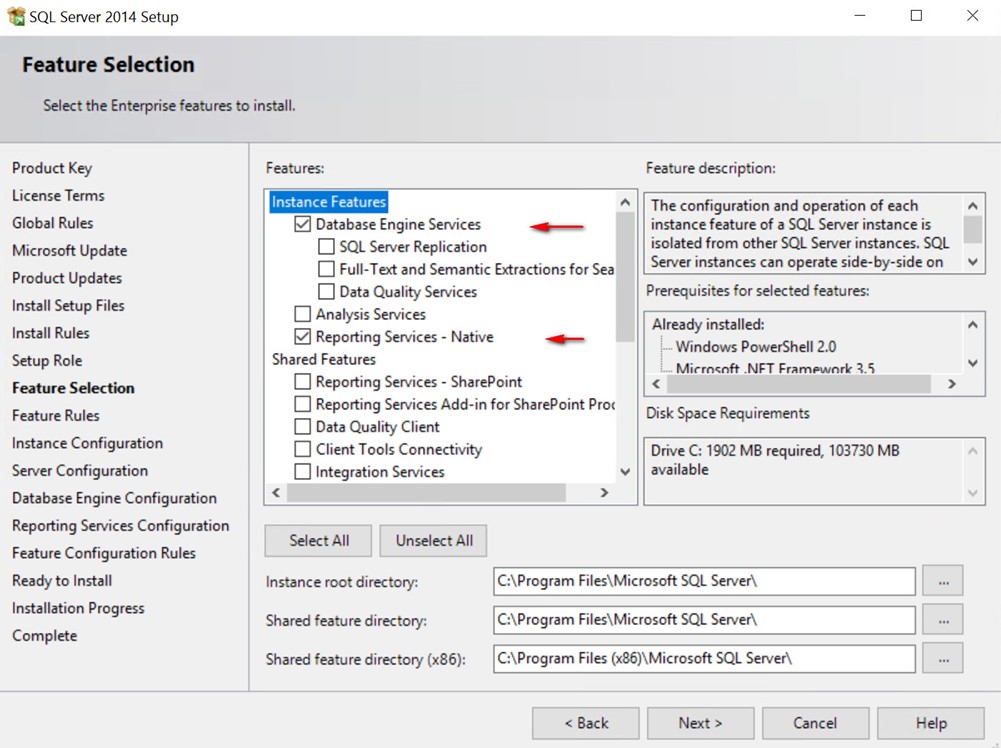
Task: Focus the Shared feature directory (x86) field
Action: click(x=704, y=659)
